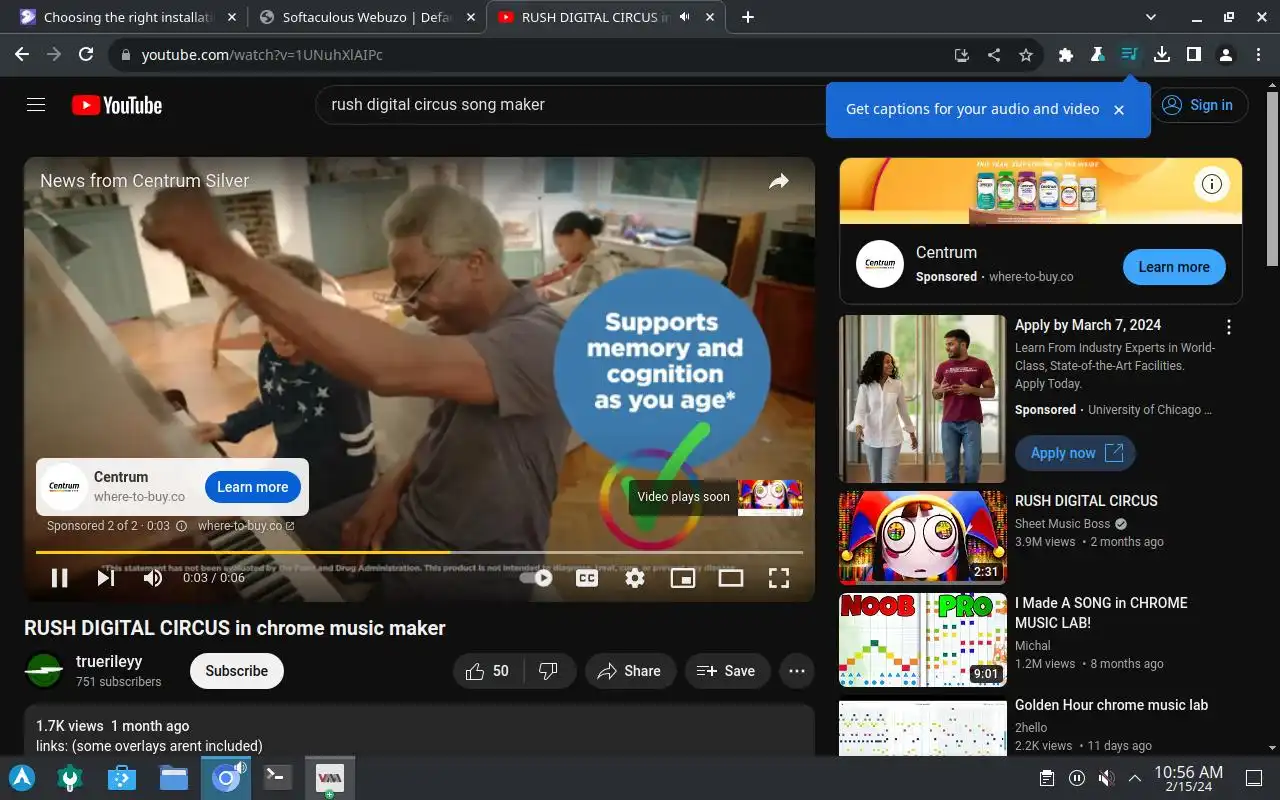Open a new browser tab
Image resolution: width=1280 pixels, height=800 pixels.
tap(748, 17)
